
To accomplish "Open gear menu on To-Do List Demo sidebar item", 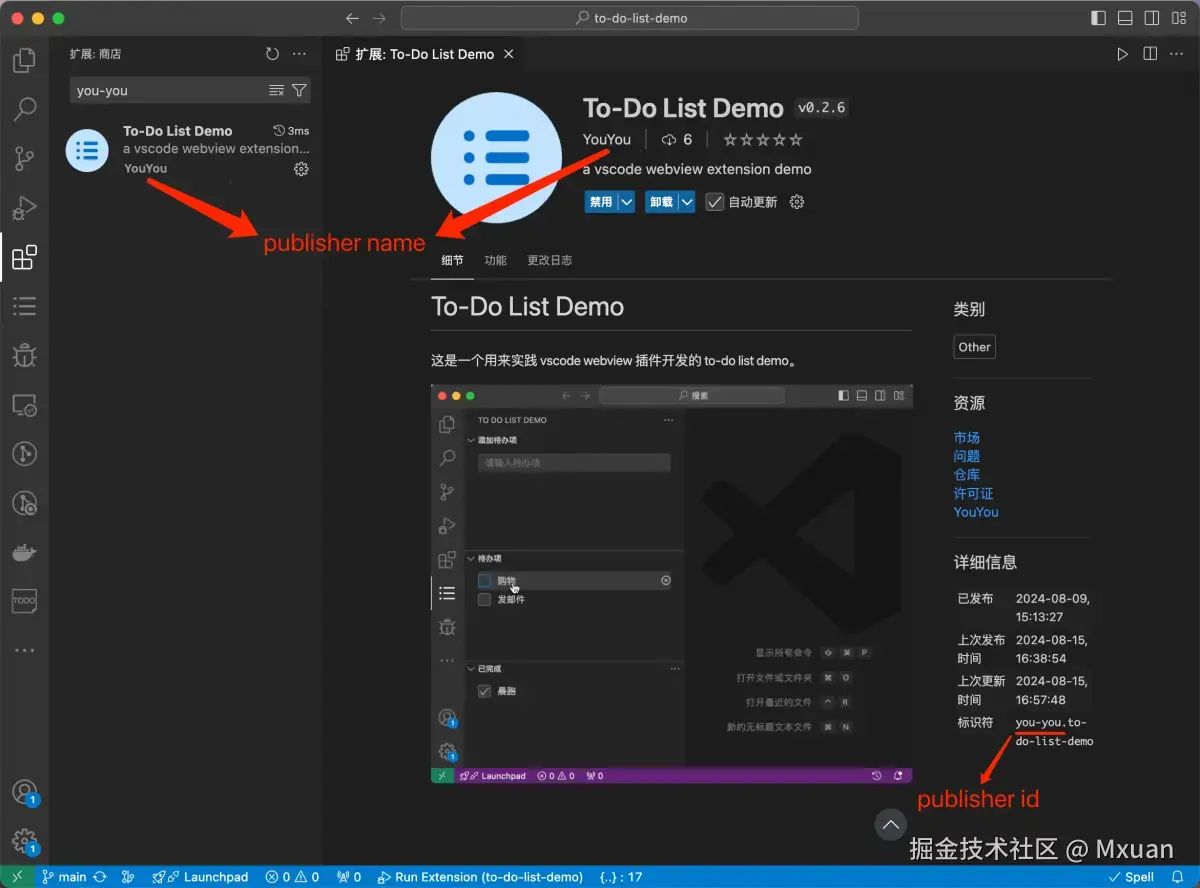I will [301, 169].
